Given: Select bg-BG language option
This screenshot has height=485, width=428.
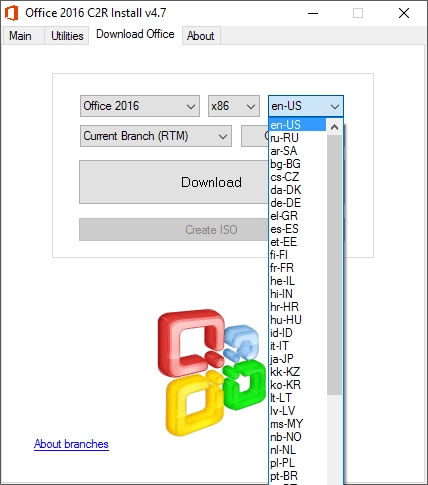Looking at the screenshot, I should tap(297, 164).
